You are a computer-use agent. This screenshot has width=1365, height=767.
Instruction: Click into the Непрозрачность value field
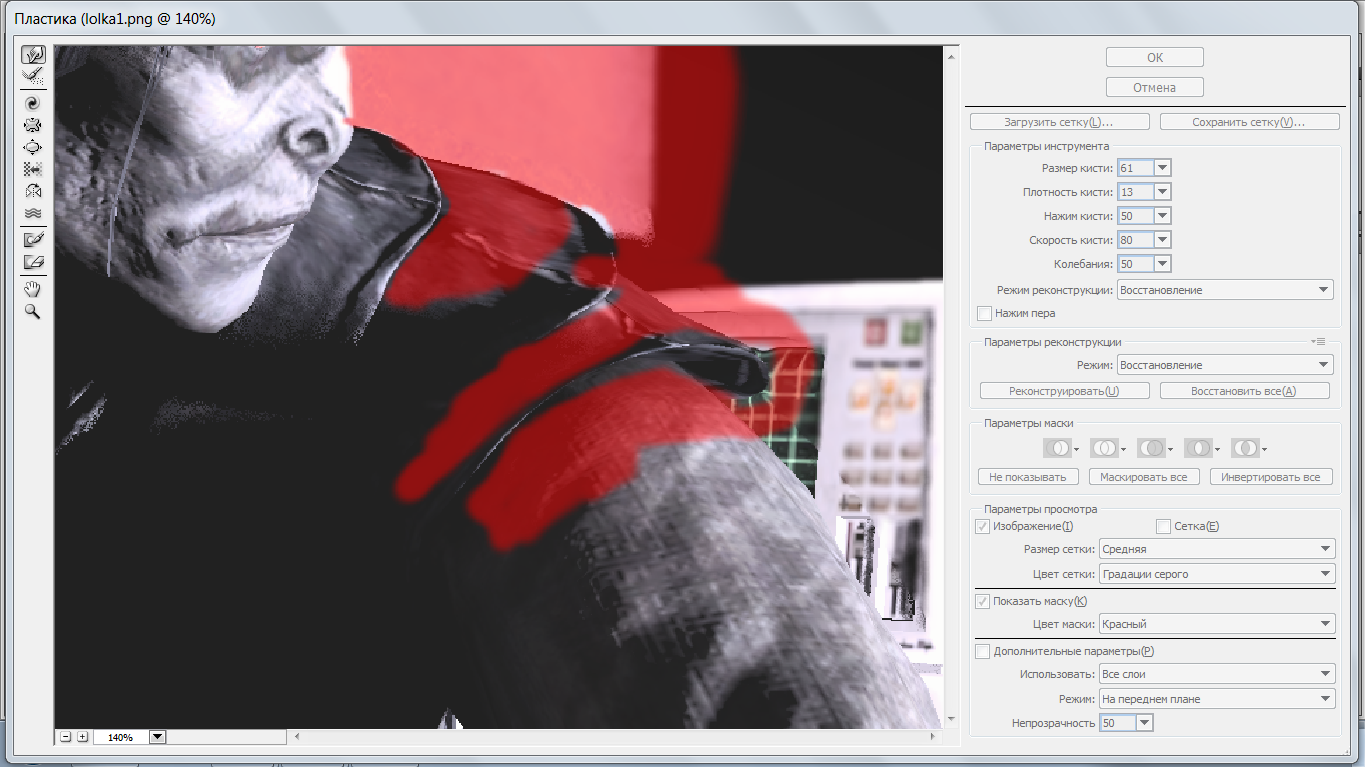(1118, 722)
